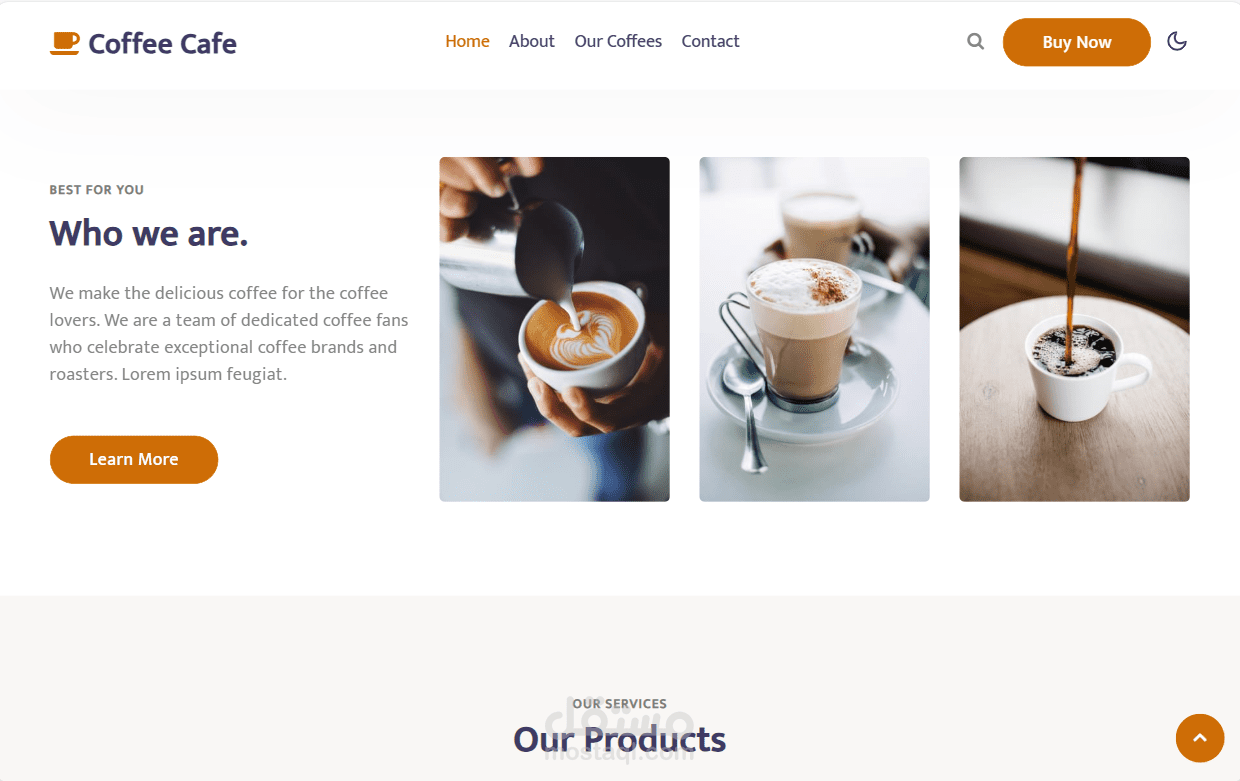Click the search magnifier icon
This screenshot has width=1240, height=781.
[975, 42]
